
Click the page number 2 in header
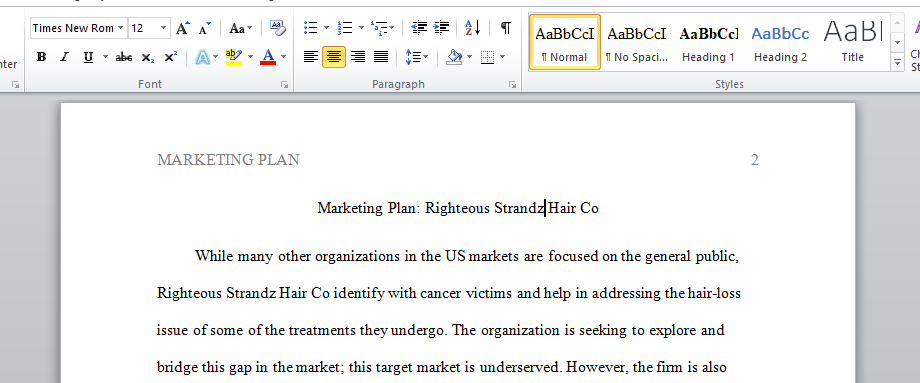[755, 160]
